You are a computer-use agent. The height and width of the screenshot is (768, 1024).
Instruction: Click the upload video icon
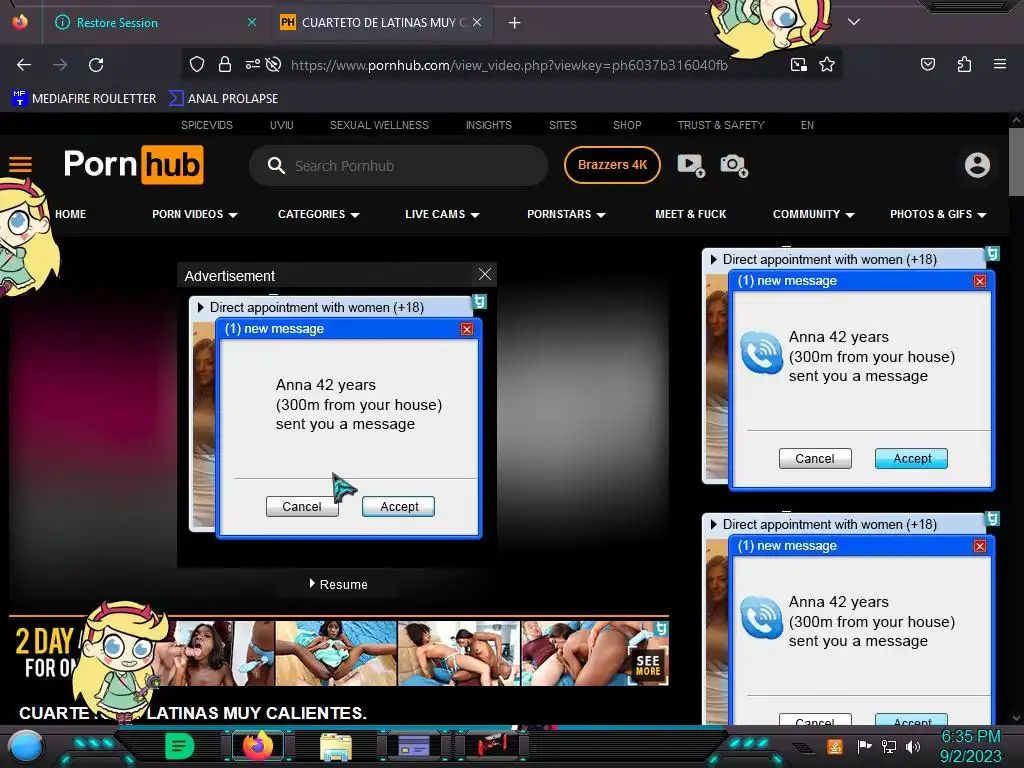tap(691, 165)
